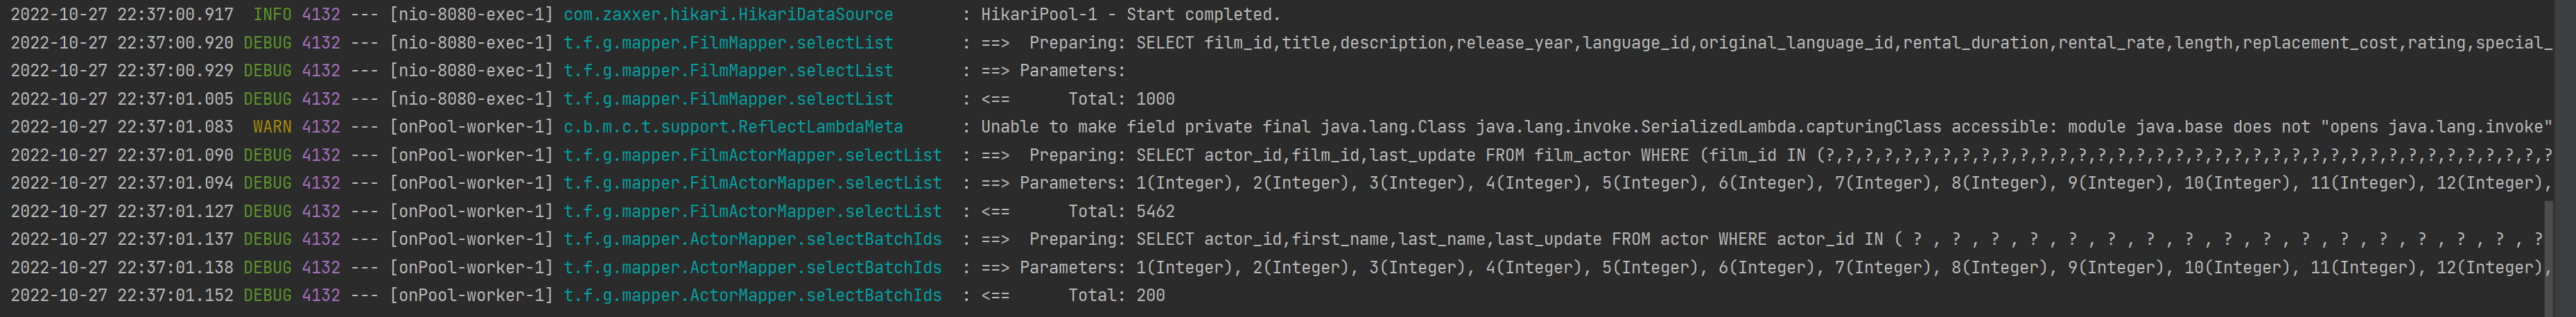
Task: Click the FilmMapper.selectList logger on the Total: 1000 line
Action: point(728,99)
